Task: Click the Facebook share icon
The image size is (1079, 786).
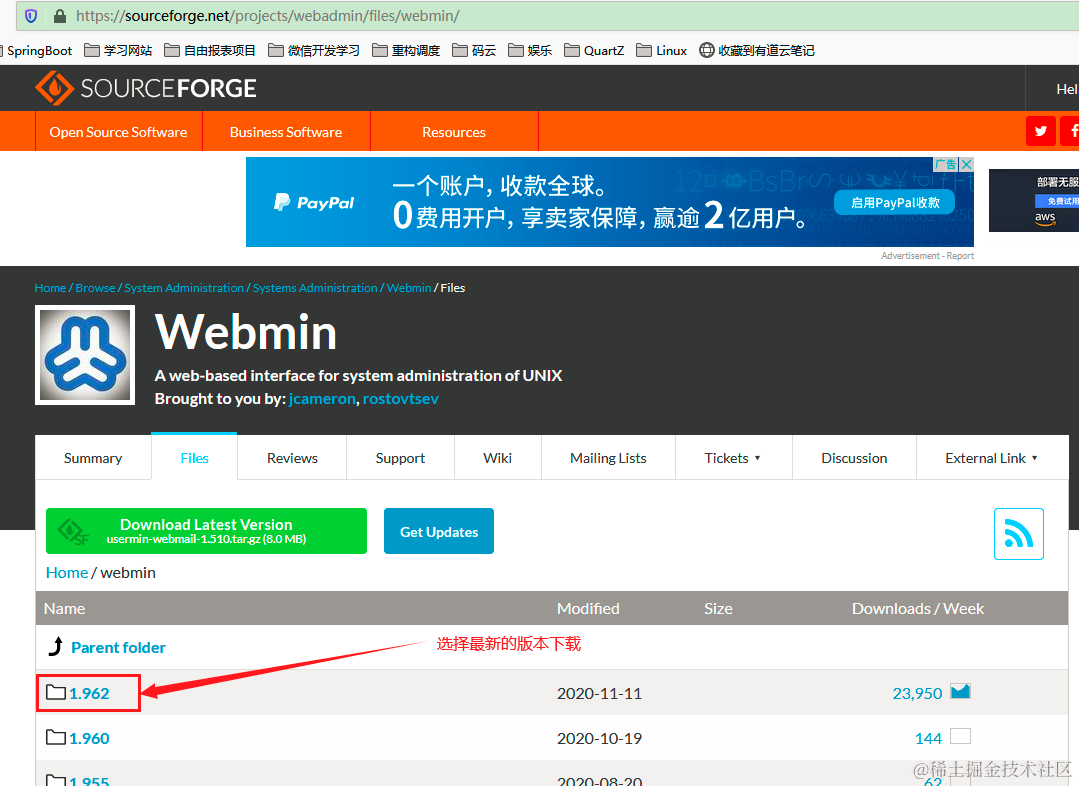Action: coord(1071,131)
